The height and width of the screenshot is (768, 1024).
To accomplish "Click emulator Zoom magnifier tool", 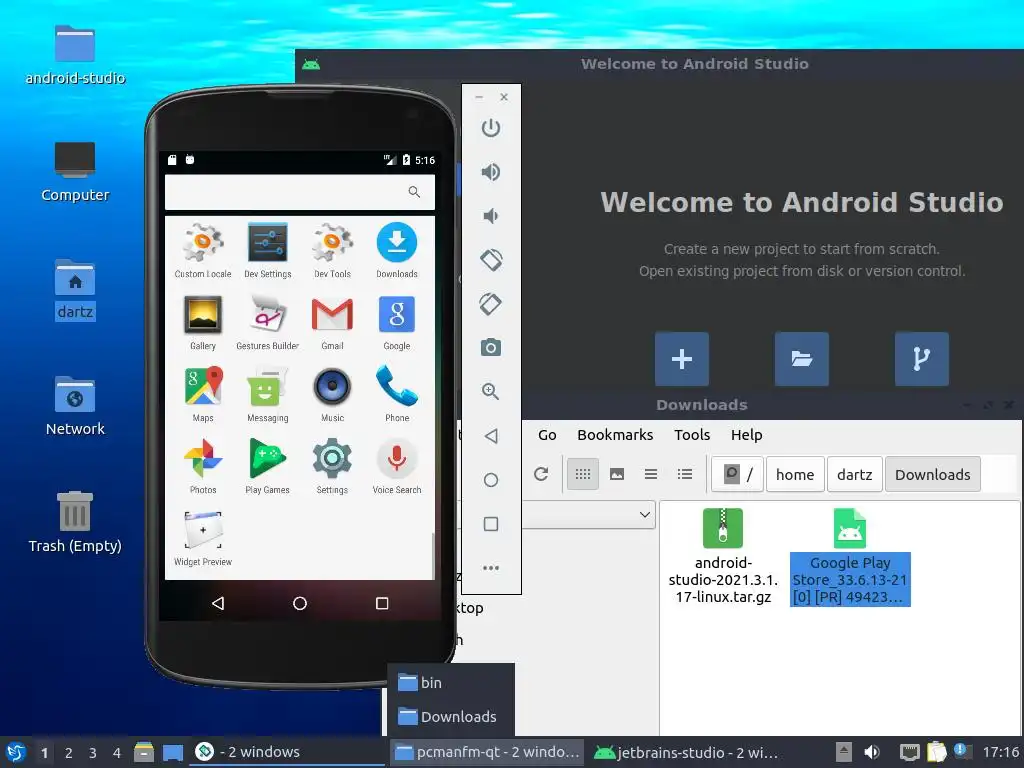I will [x=491, y=391].
